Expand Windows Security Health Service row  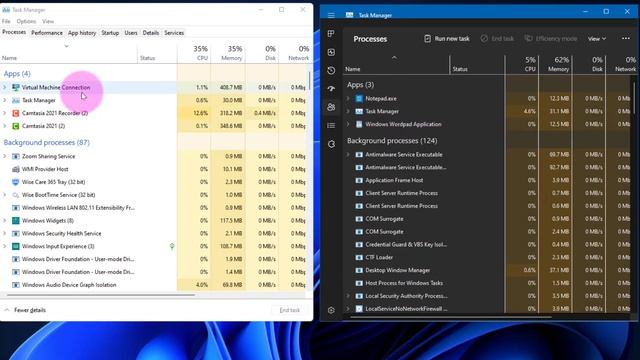tap(5, 233)
